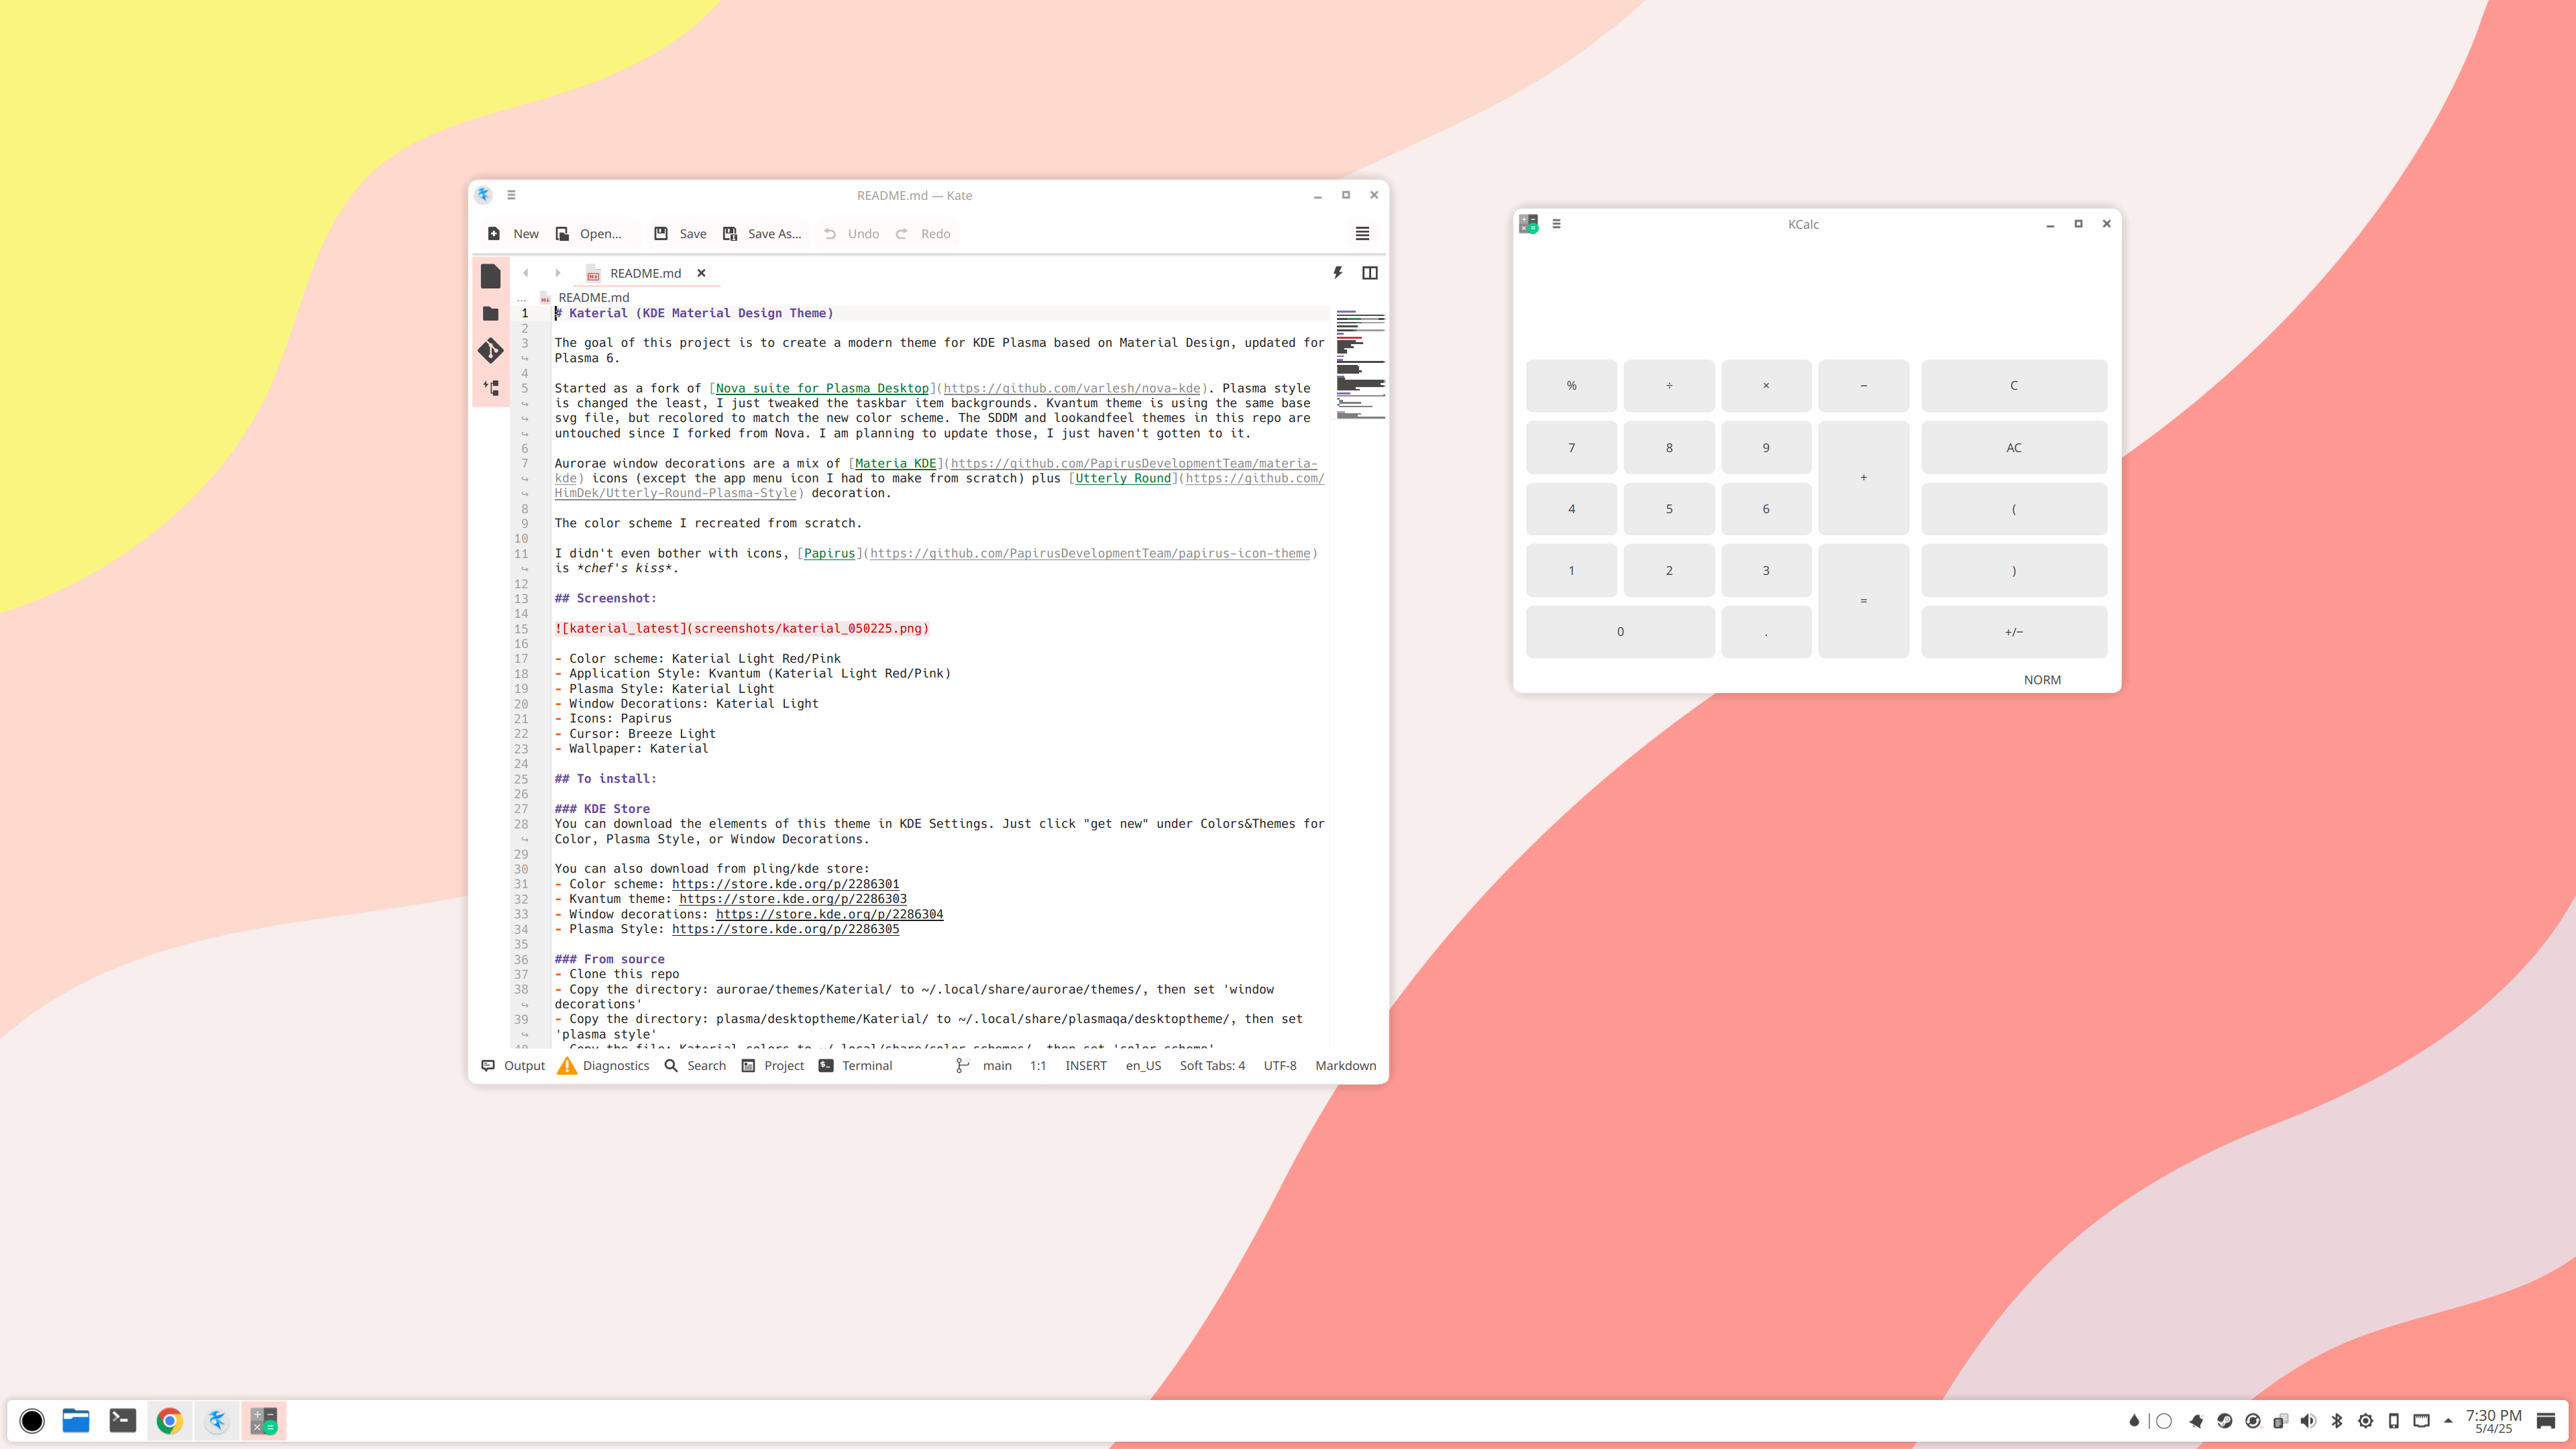Click the − minus button in KCalc
The width and height of the screenshot is (2576, 1449).
click(1863, 386)
